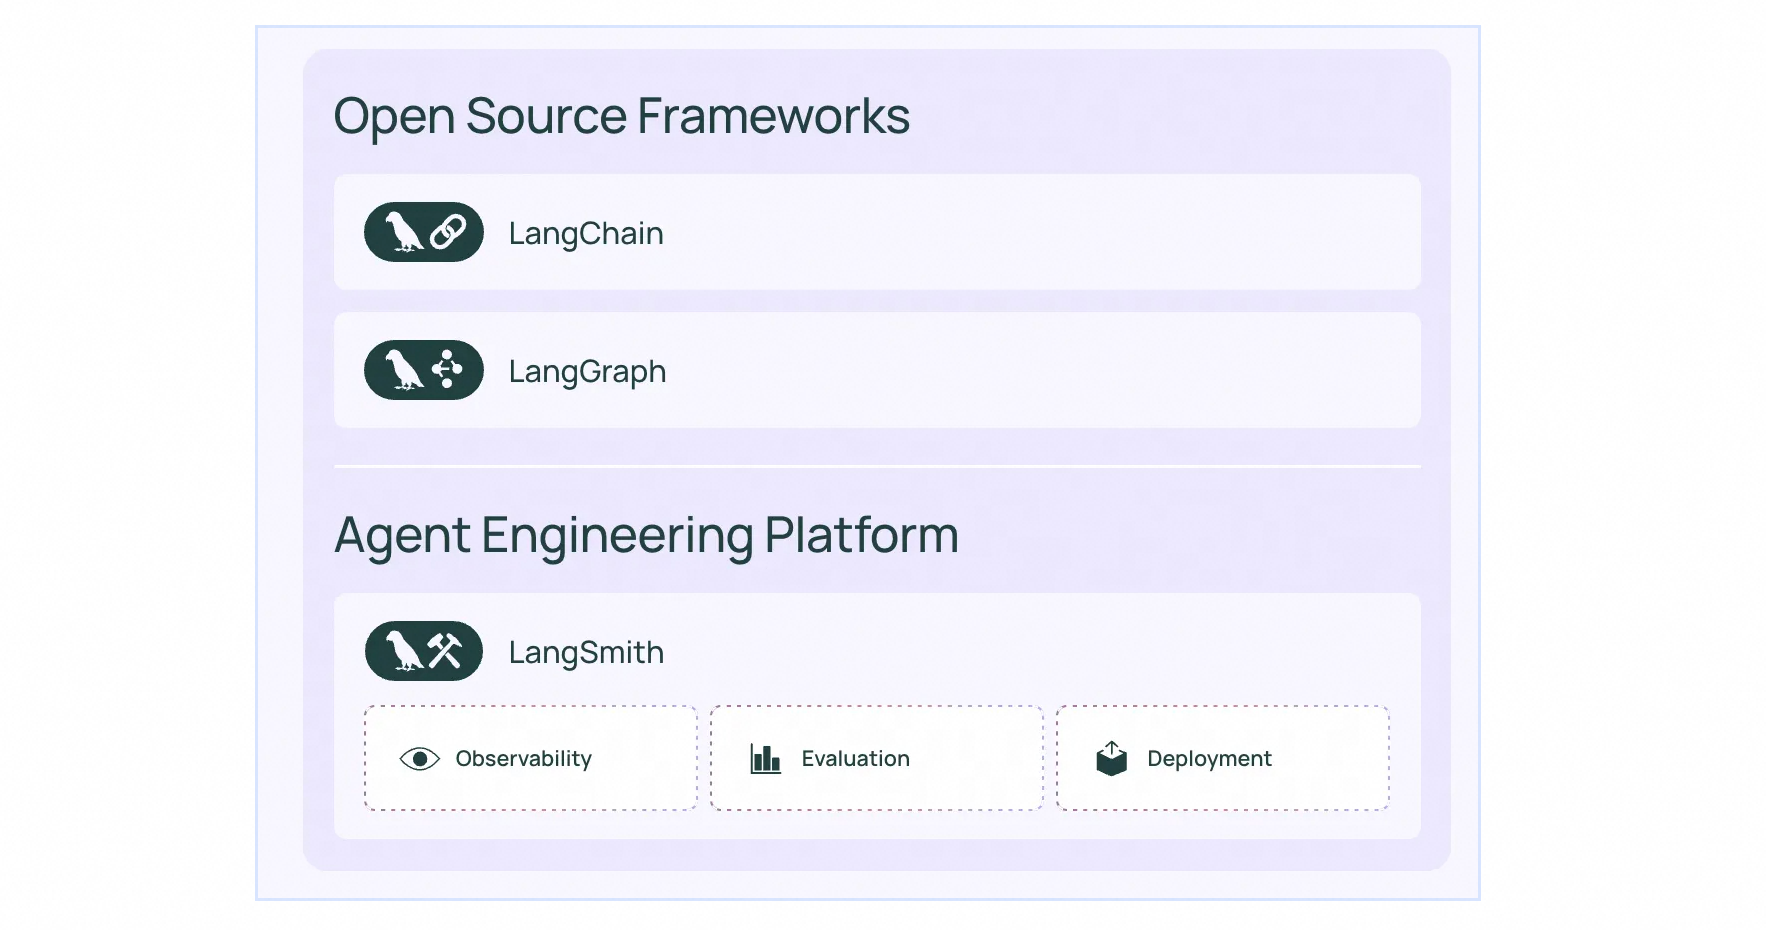The height and width of the screenshot is (930, 1766).
Task: Click the LangSmith parrot and hammers logo
Action: (424, 651)
